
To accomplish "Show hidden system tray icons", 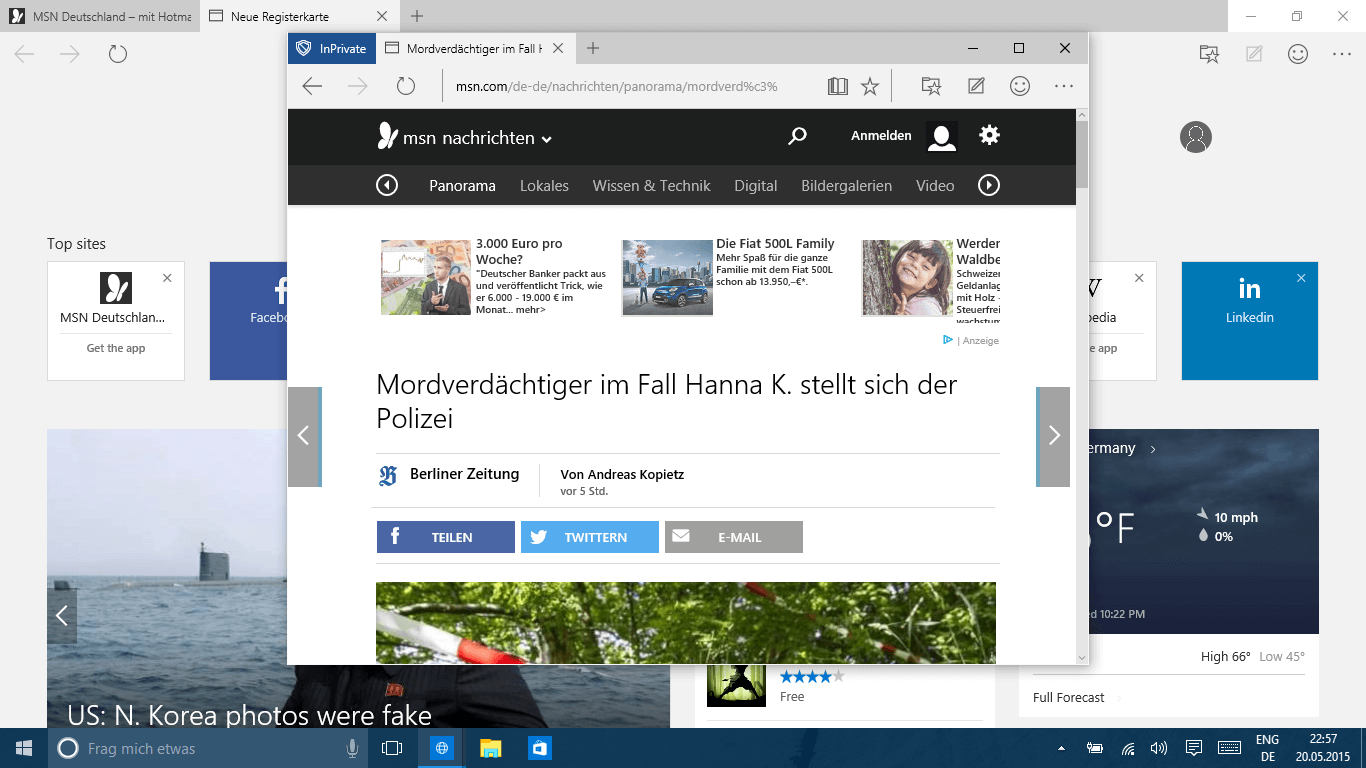I will point(1063,748).
